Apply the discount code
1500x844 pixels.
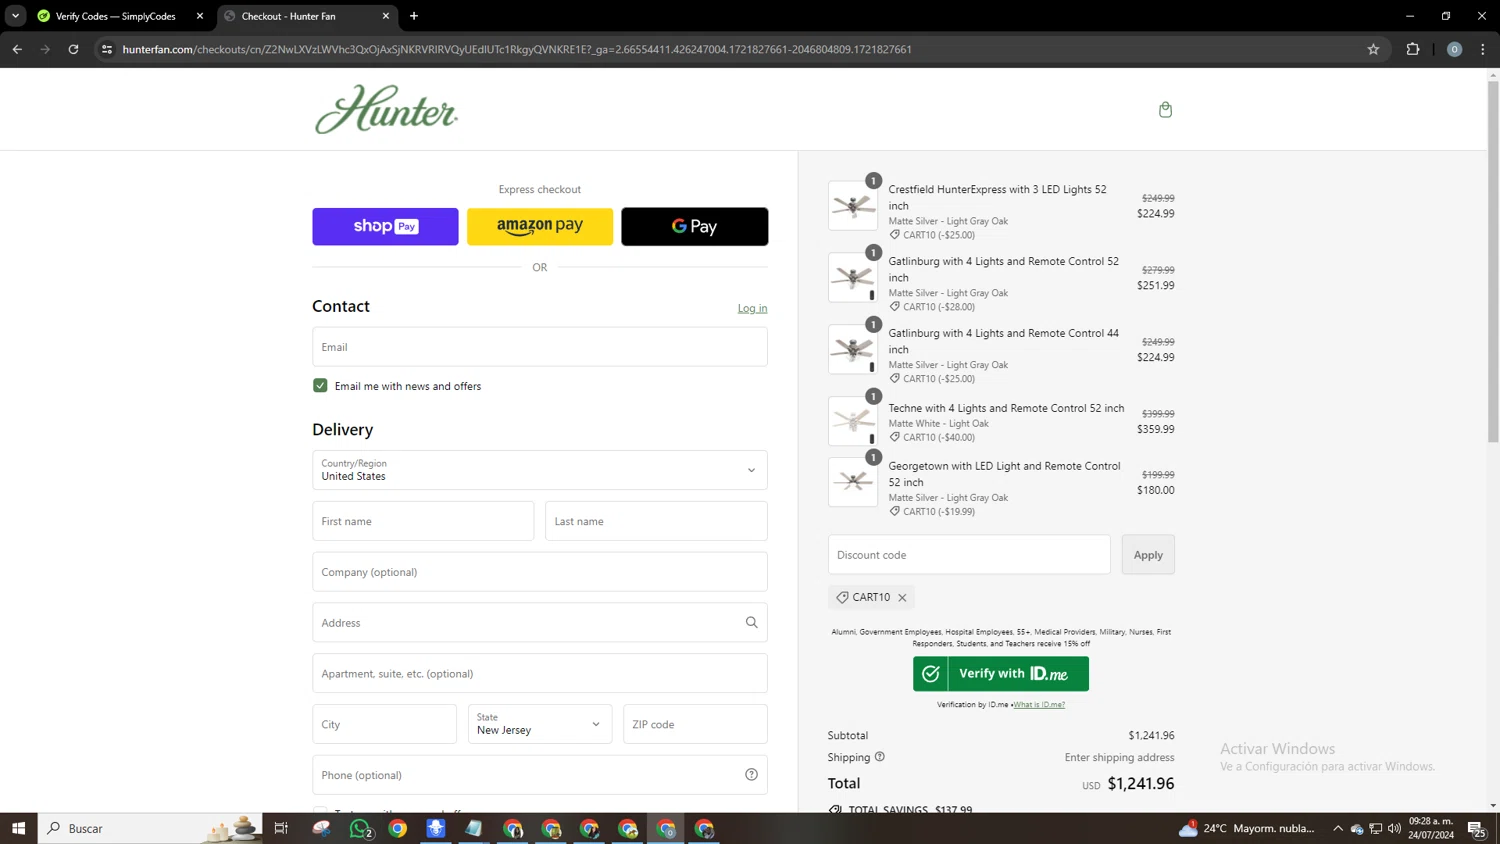pos(1148,555)
